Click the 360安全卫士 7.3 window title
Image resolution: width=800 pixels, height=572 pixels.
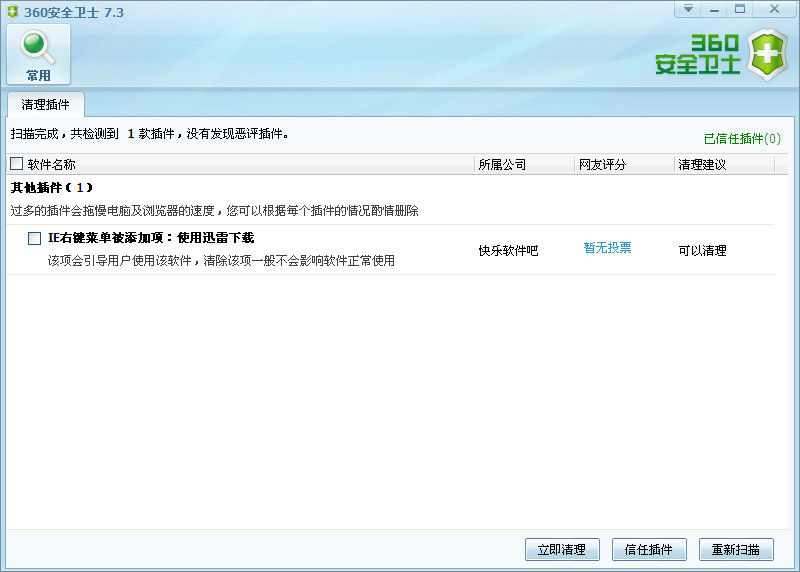74,12
